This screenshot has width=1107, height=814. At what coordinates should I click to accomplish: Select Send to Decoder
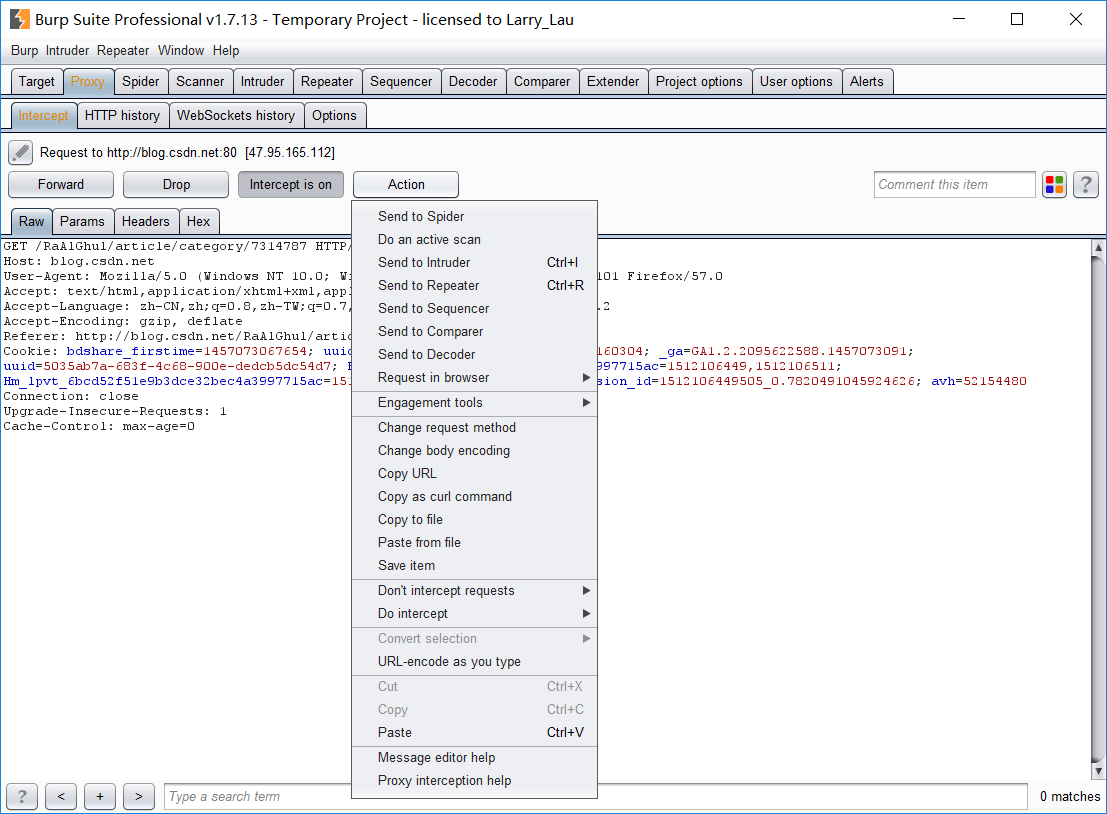[x=474, y=354]
